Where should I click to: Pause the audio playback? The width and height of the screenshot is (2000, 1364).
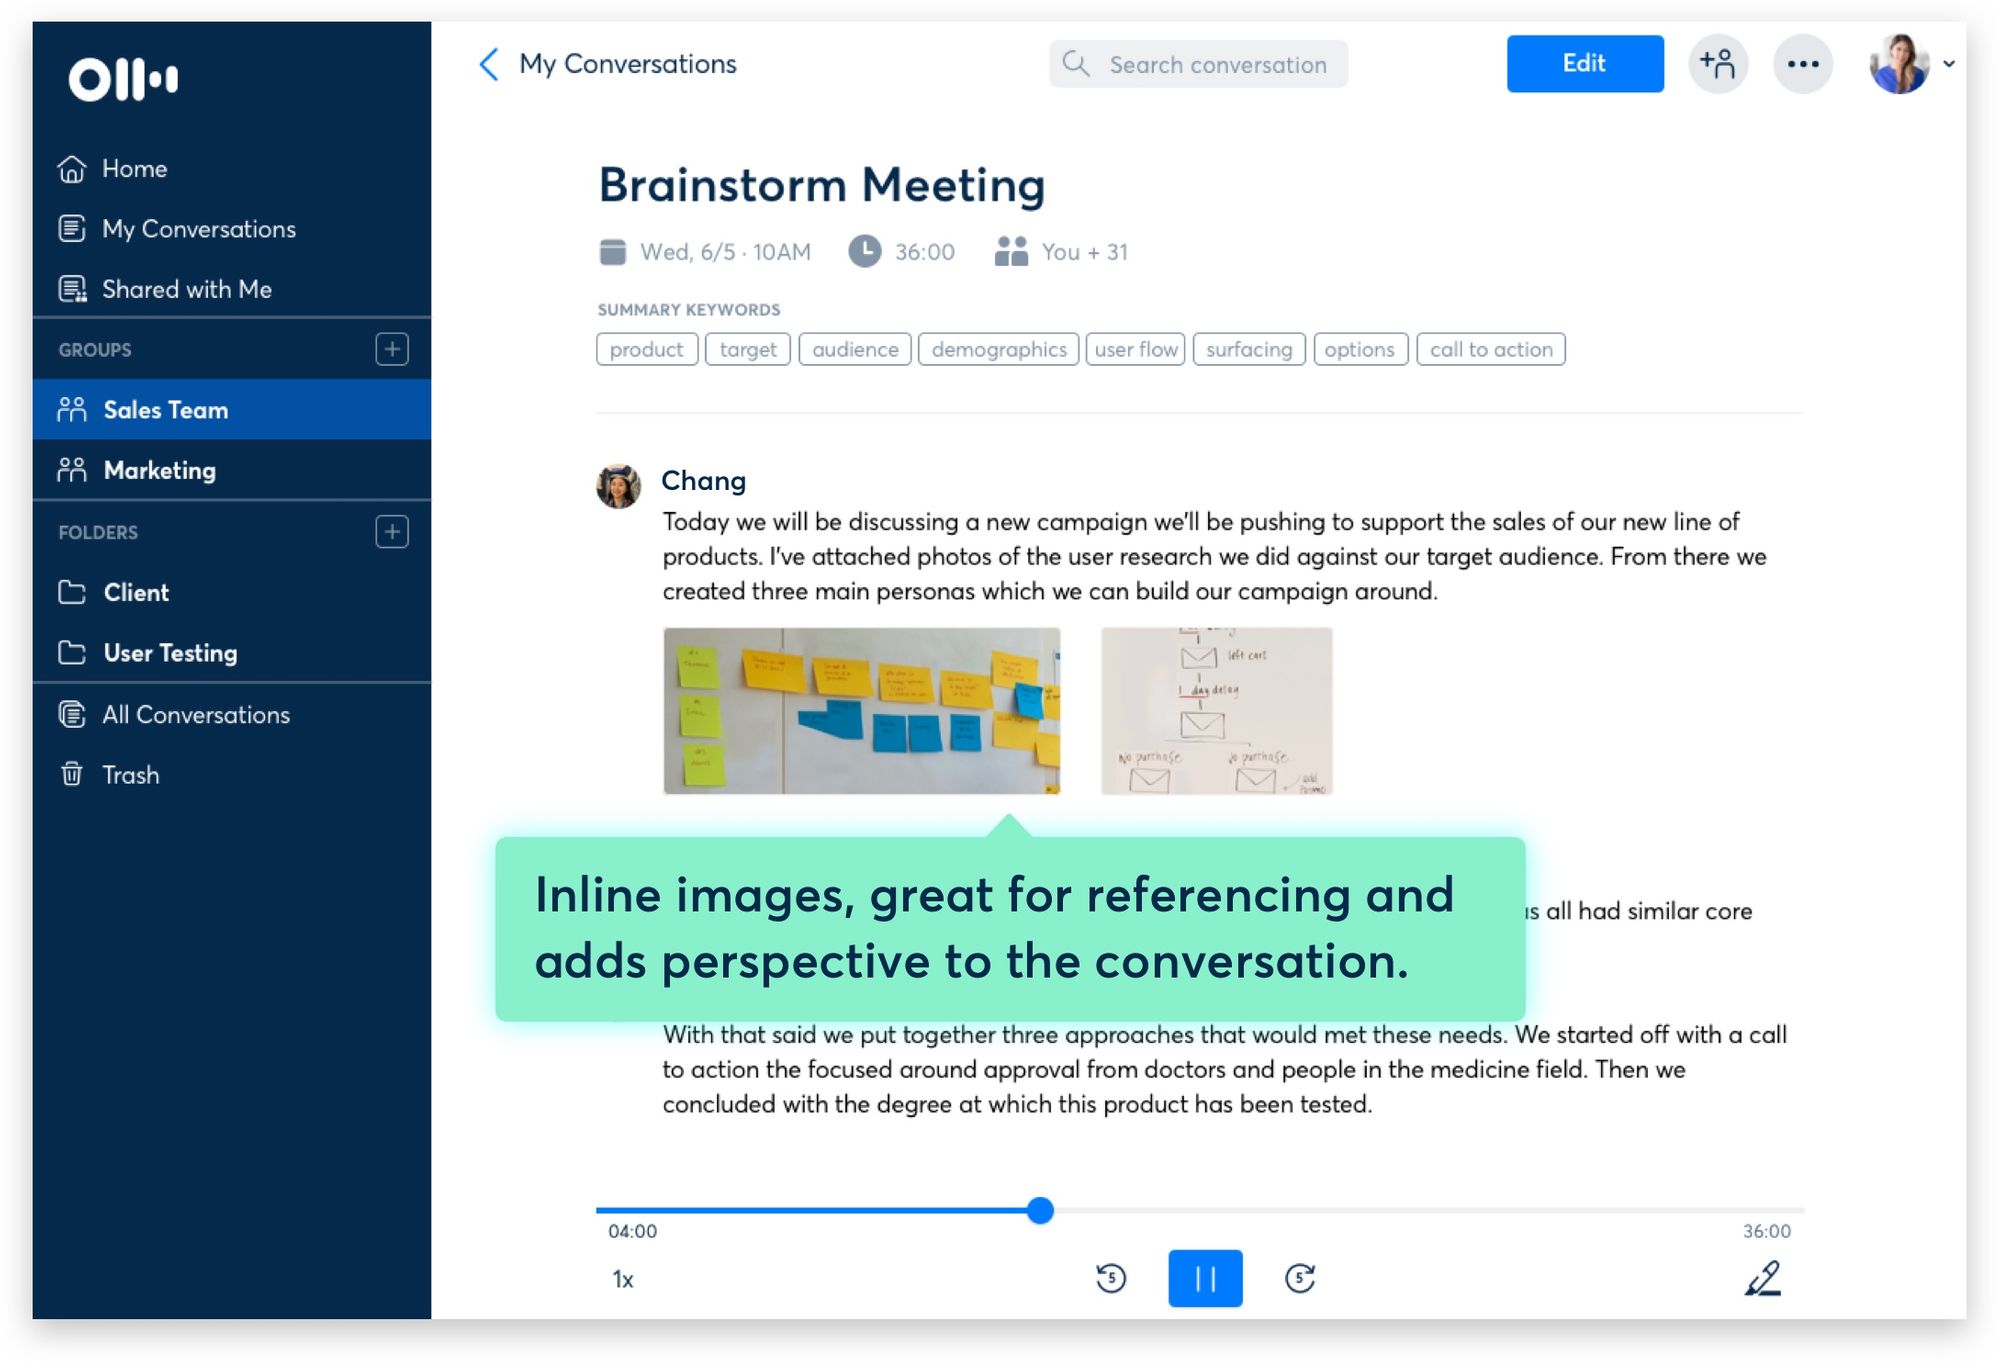coord(1205,1278)
